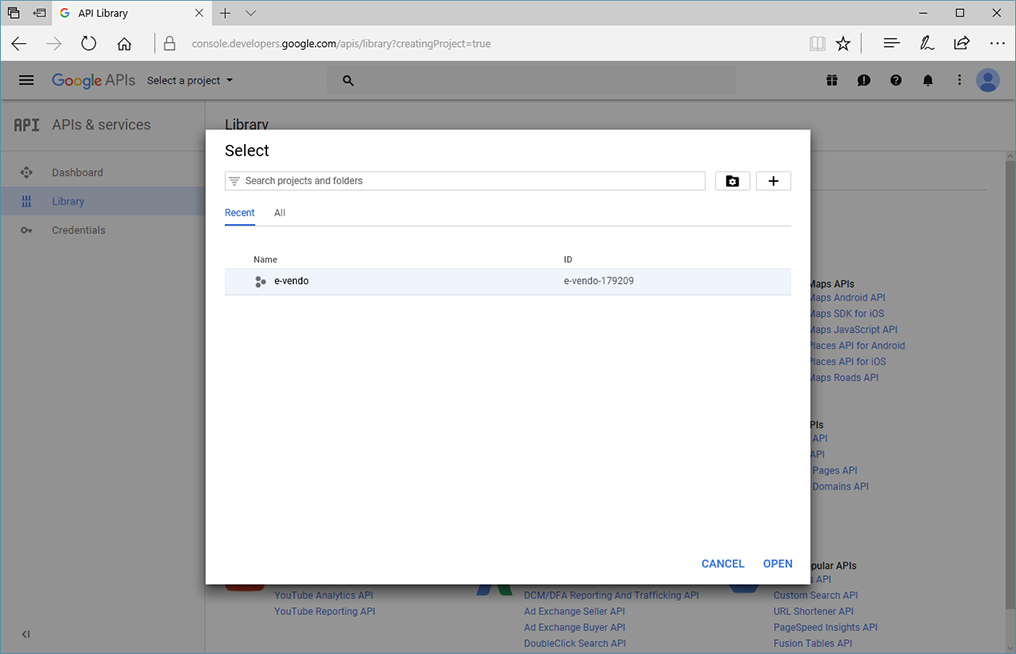Open a new browser tab
This screenshot has height=654, width=1016.
pos(225,13)
